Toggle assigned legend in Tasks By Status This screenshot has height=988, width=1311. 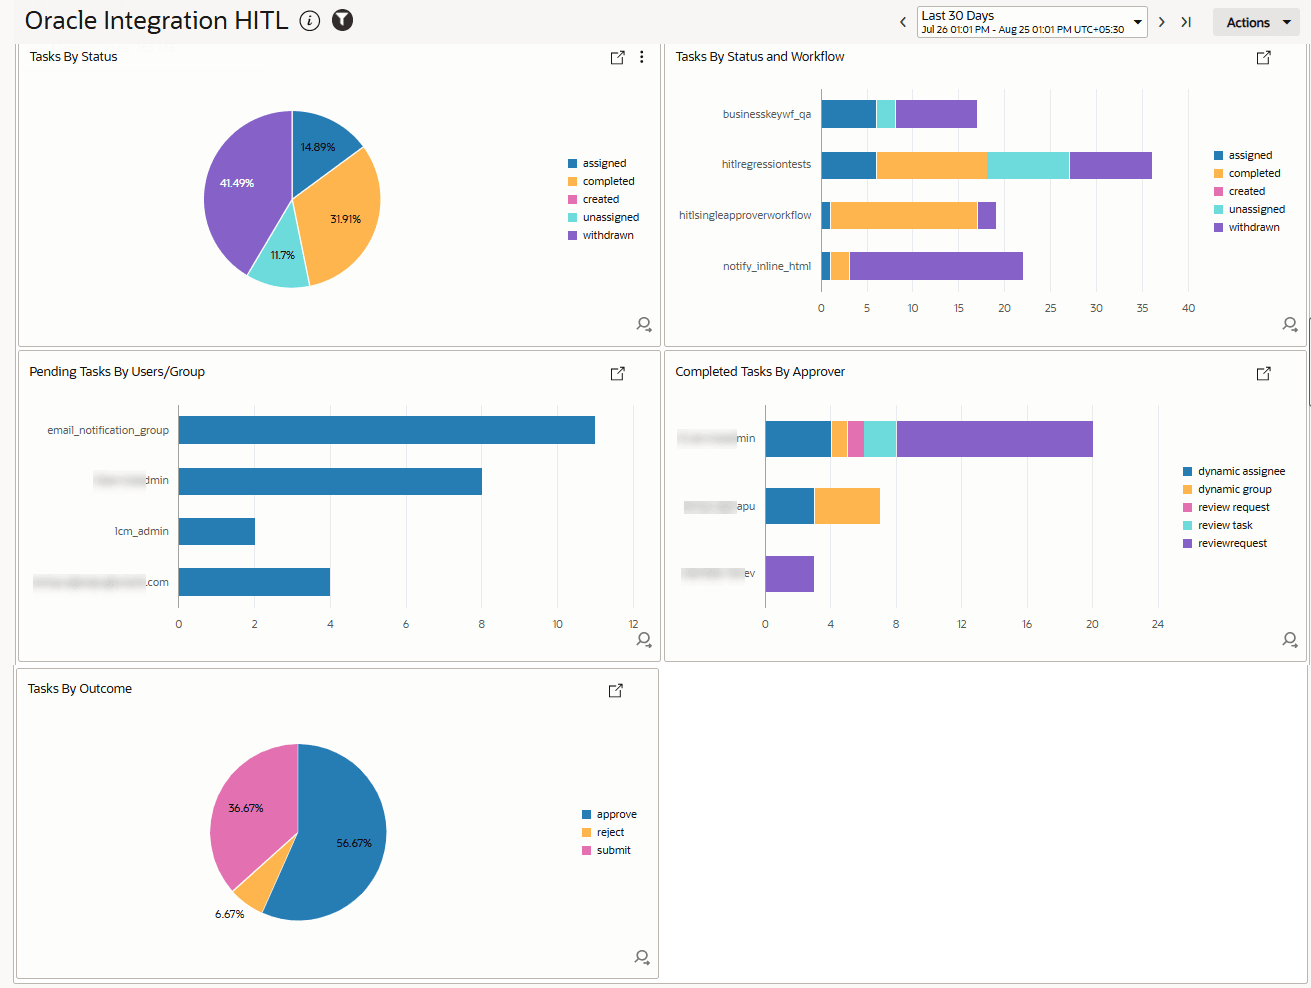pyautogui.click(x=597, y=163)
